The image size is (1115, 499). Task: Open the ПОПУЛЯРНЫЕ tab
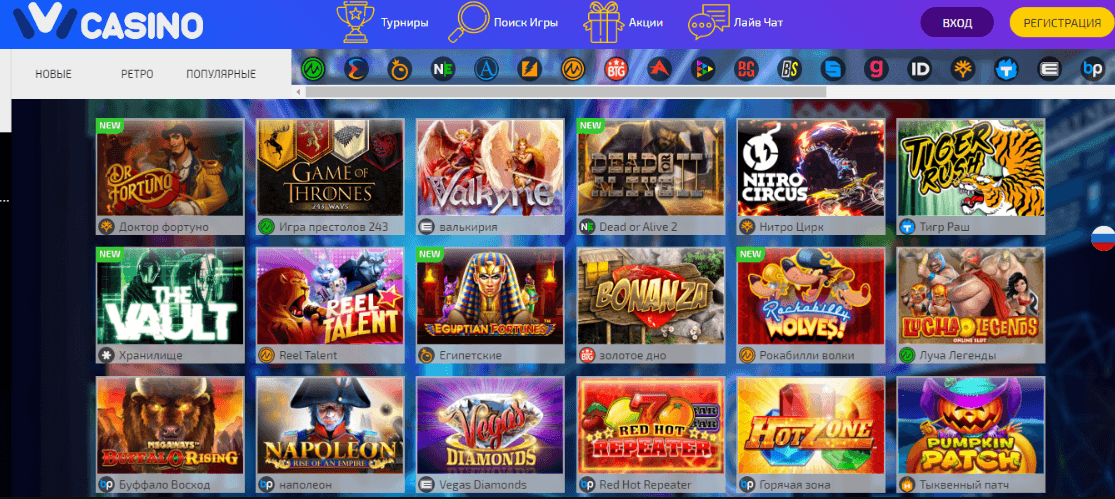pos(221,74)
